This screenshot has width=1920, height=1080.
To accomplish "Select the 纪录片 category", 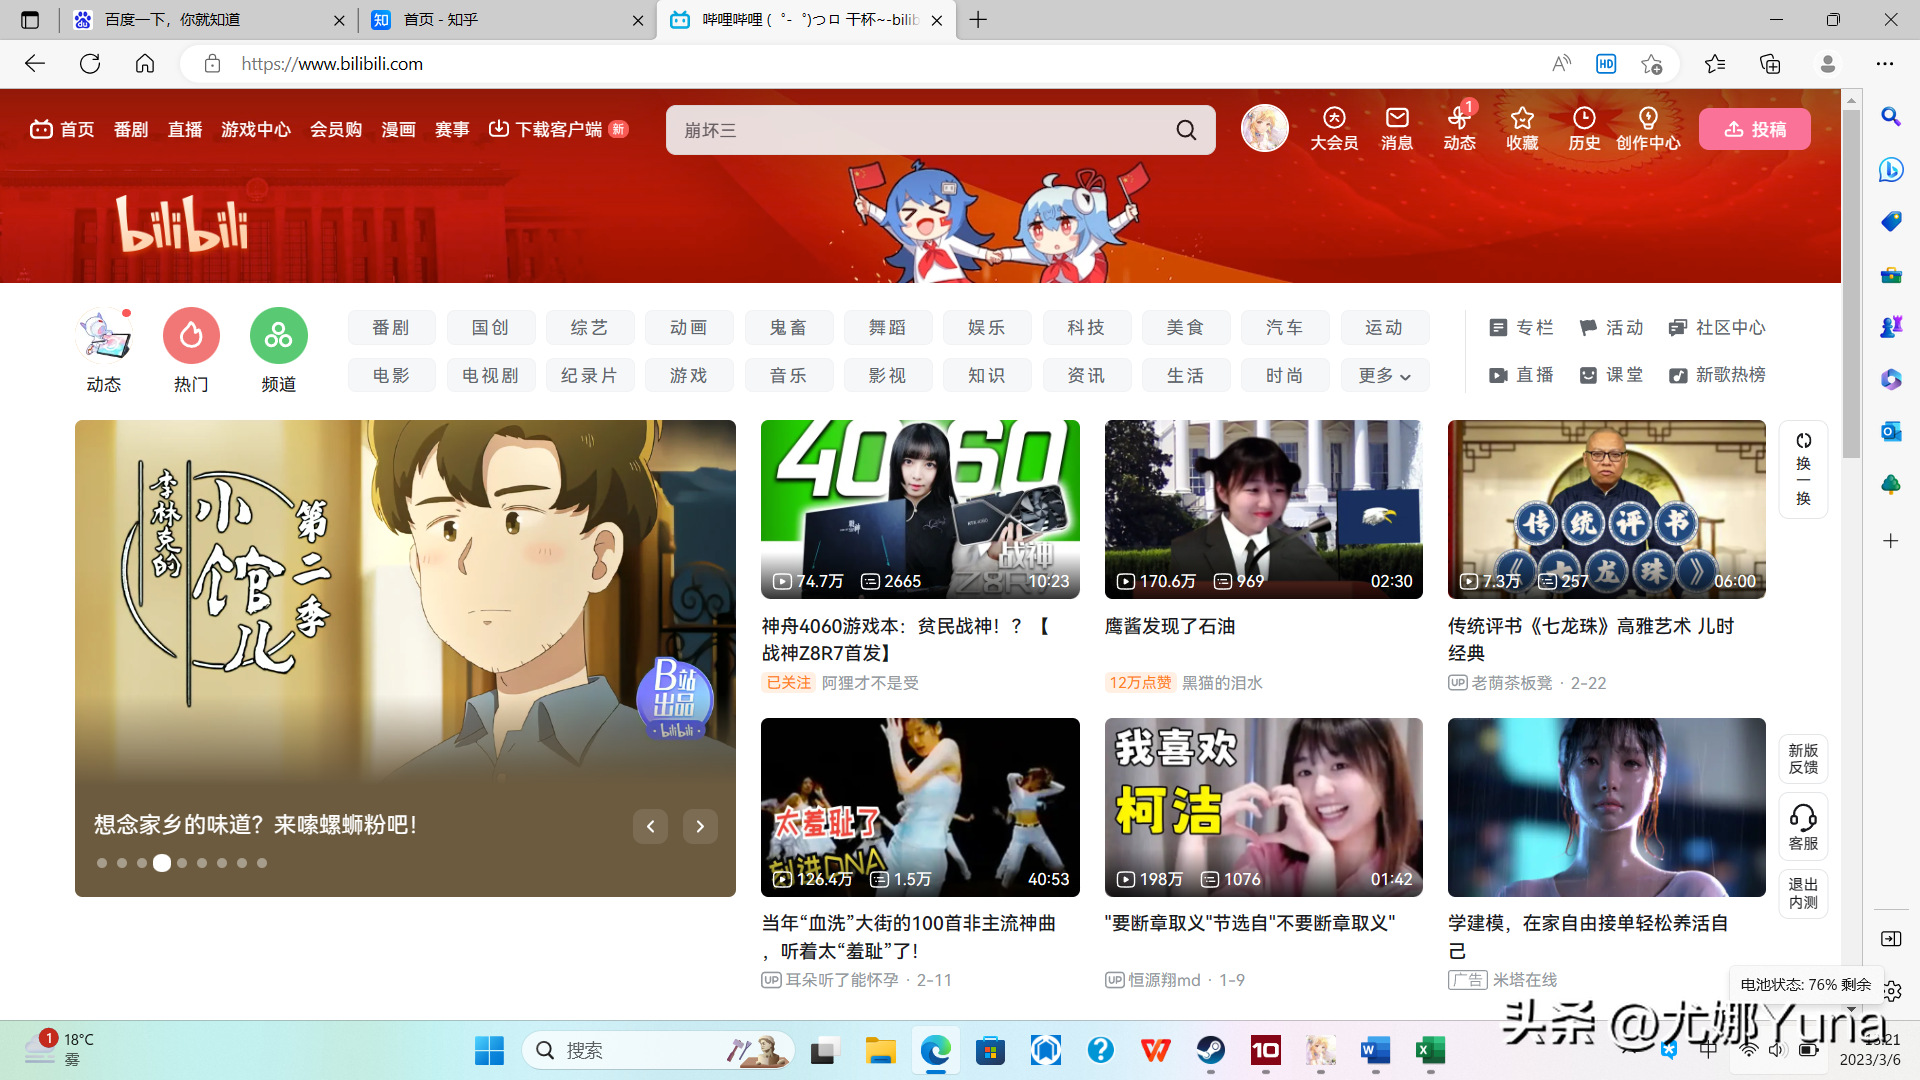I will [x=590, y=375].
